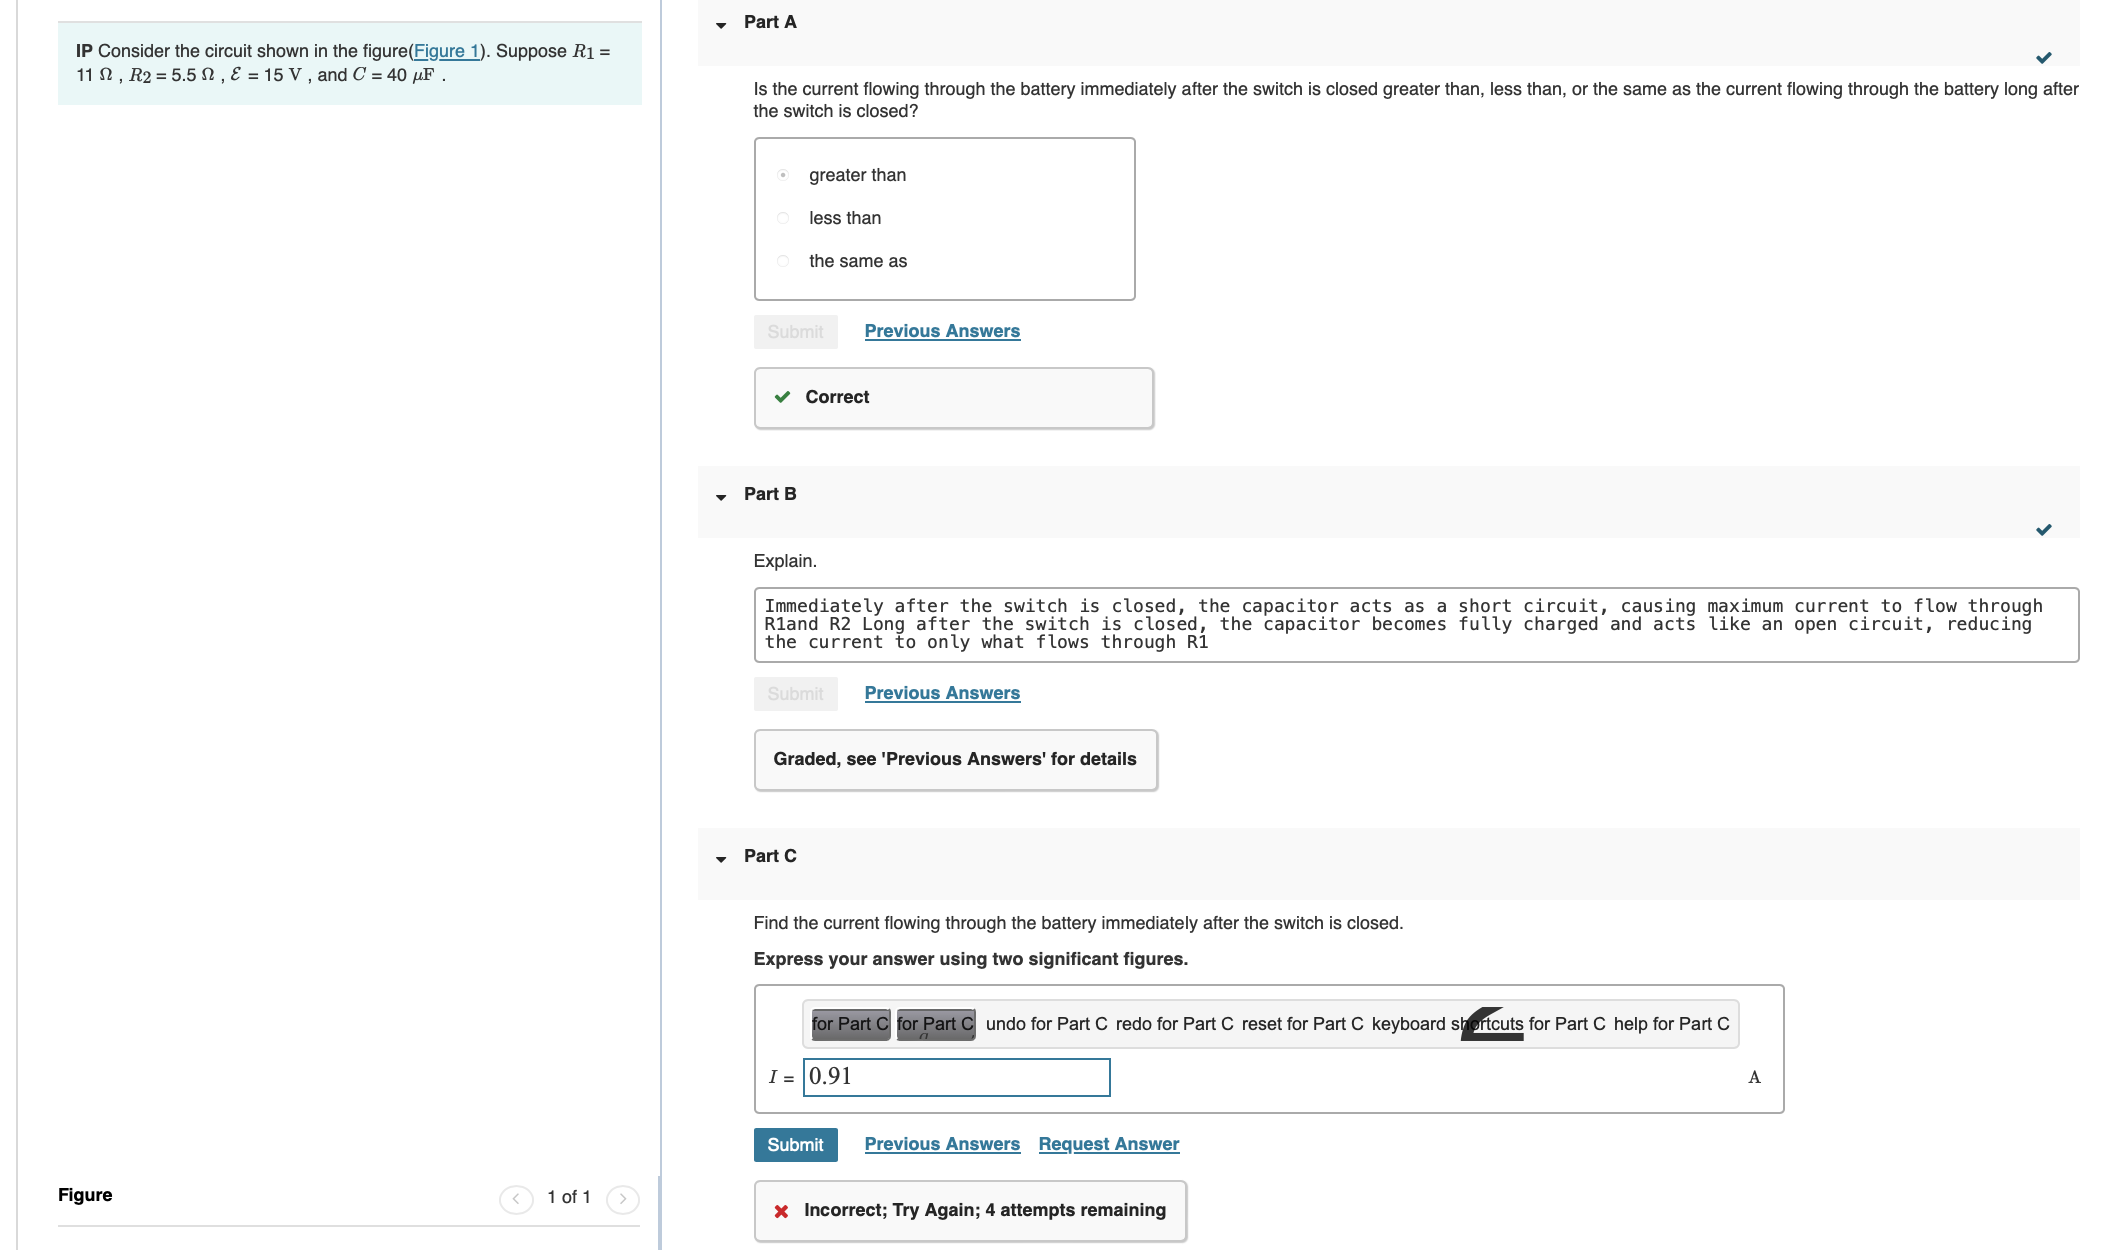
Task: Click the second 'for Part C' toolbar button
Action: (x=935, y=1024)
